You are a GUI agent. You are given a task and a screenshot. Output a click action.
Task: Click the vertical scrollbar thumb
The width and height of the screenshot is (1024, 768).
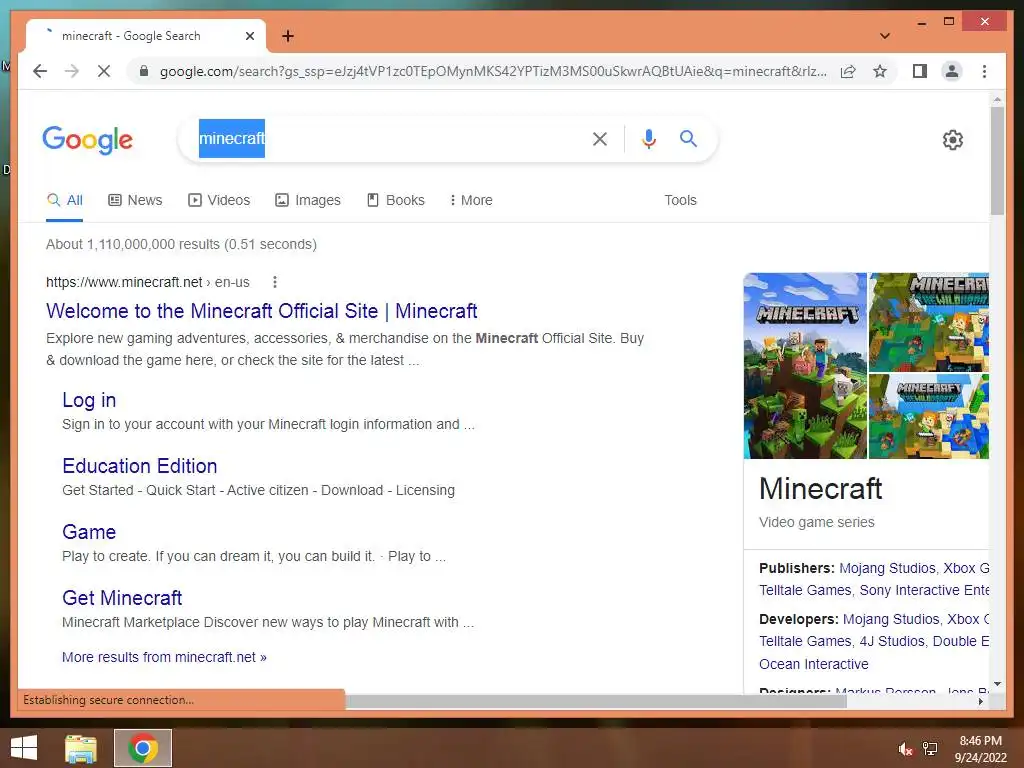[x=997, y=161]
